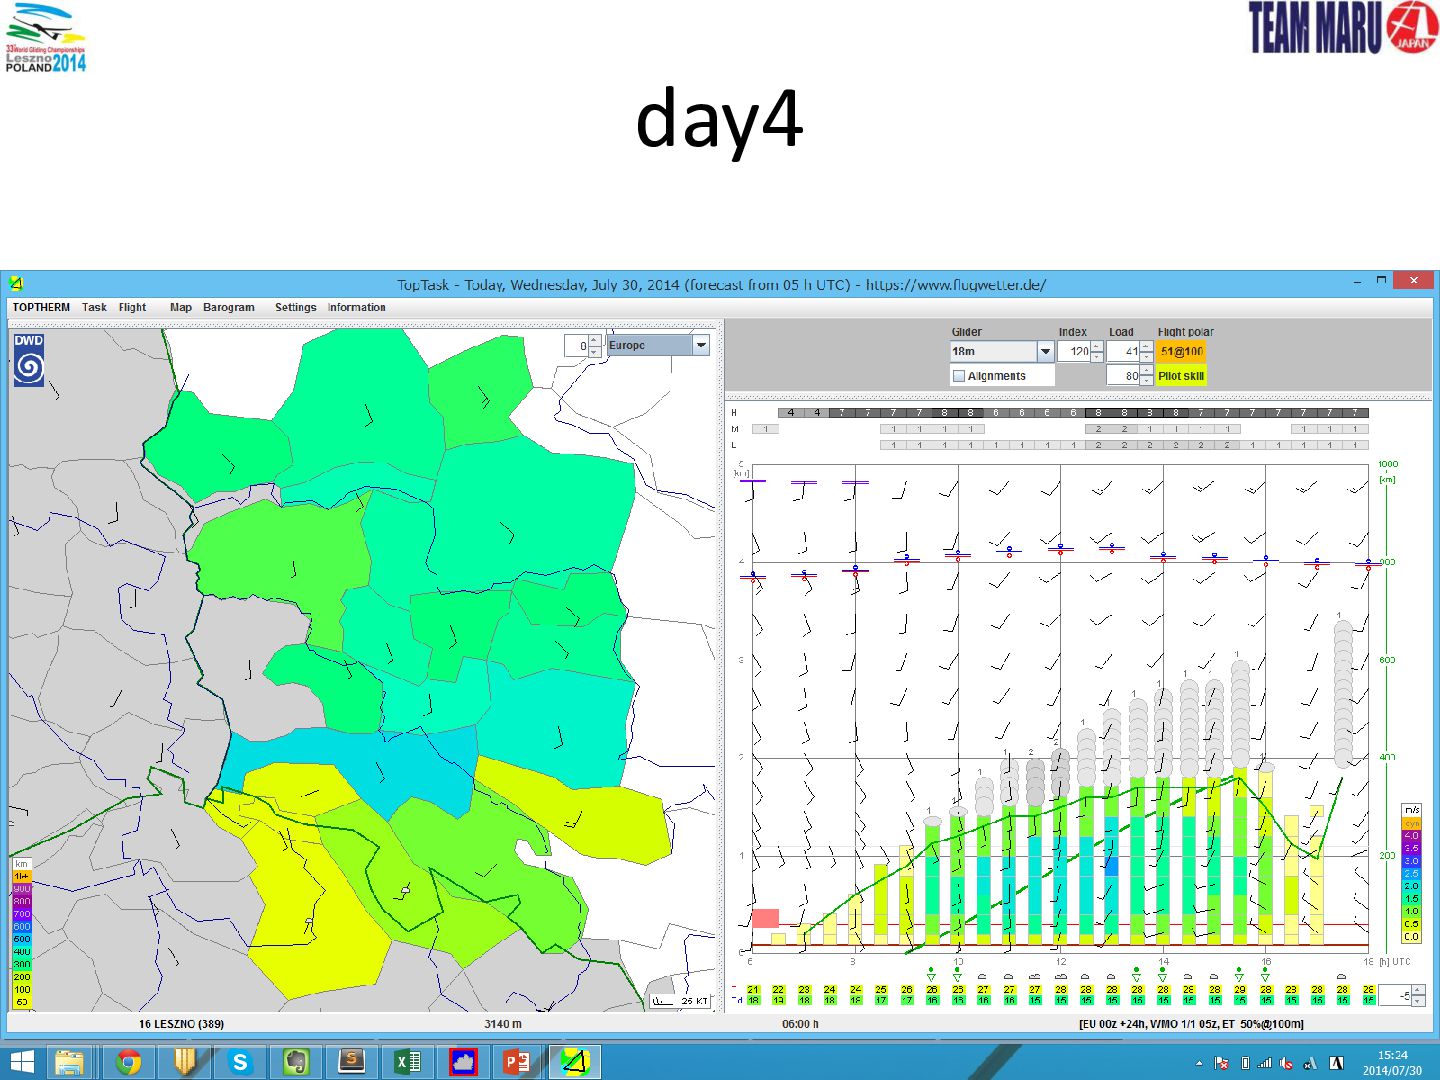Click the DWD logo on the map

click(x=29, y=360)
